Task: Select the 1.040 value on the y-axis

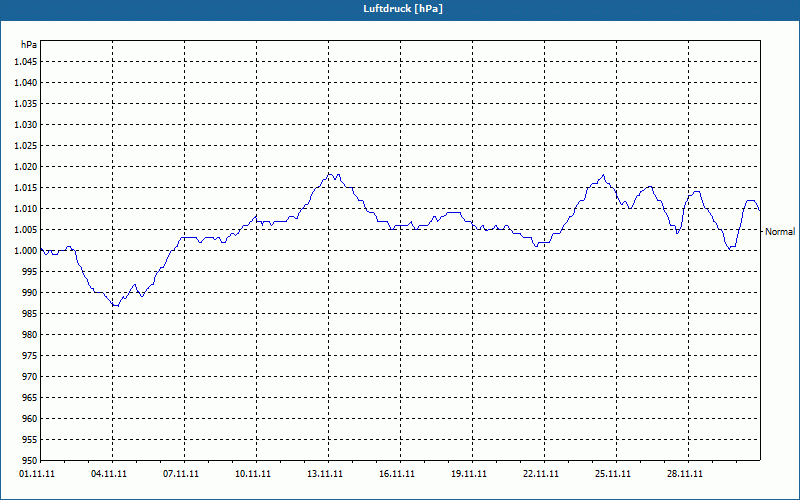Action: 26,83
